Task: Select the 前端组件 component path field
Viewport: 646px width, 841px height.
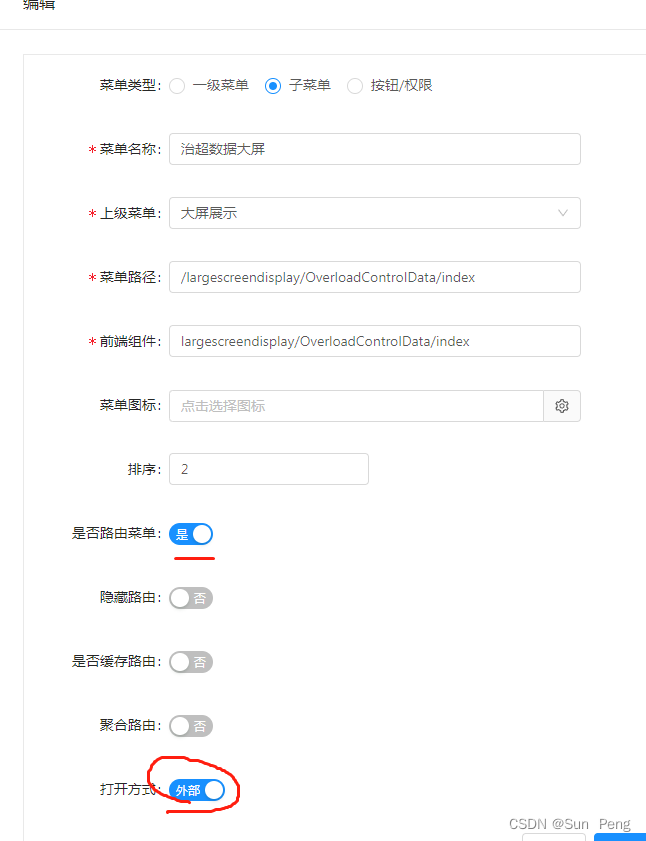Action: 375,341
